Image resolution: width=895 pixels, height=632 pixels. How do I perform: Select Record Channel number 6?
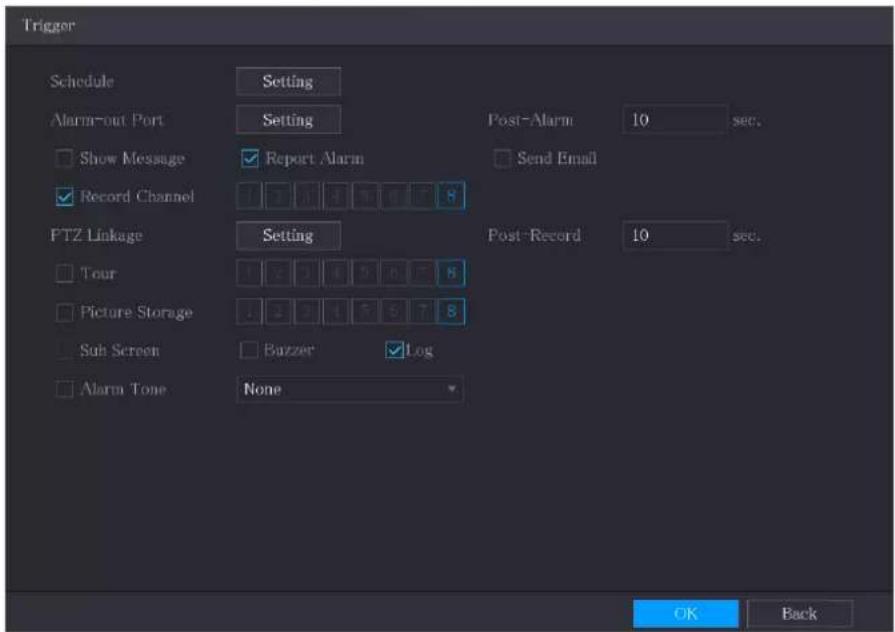click(394, 196)
